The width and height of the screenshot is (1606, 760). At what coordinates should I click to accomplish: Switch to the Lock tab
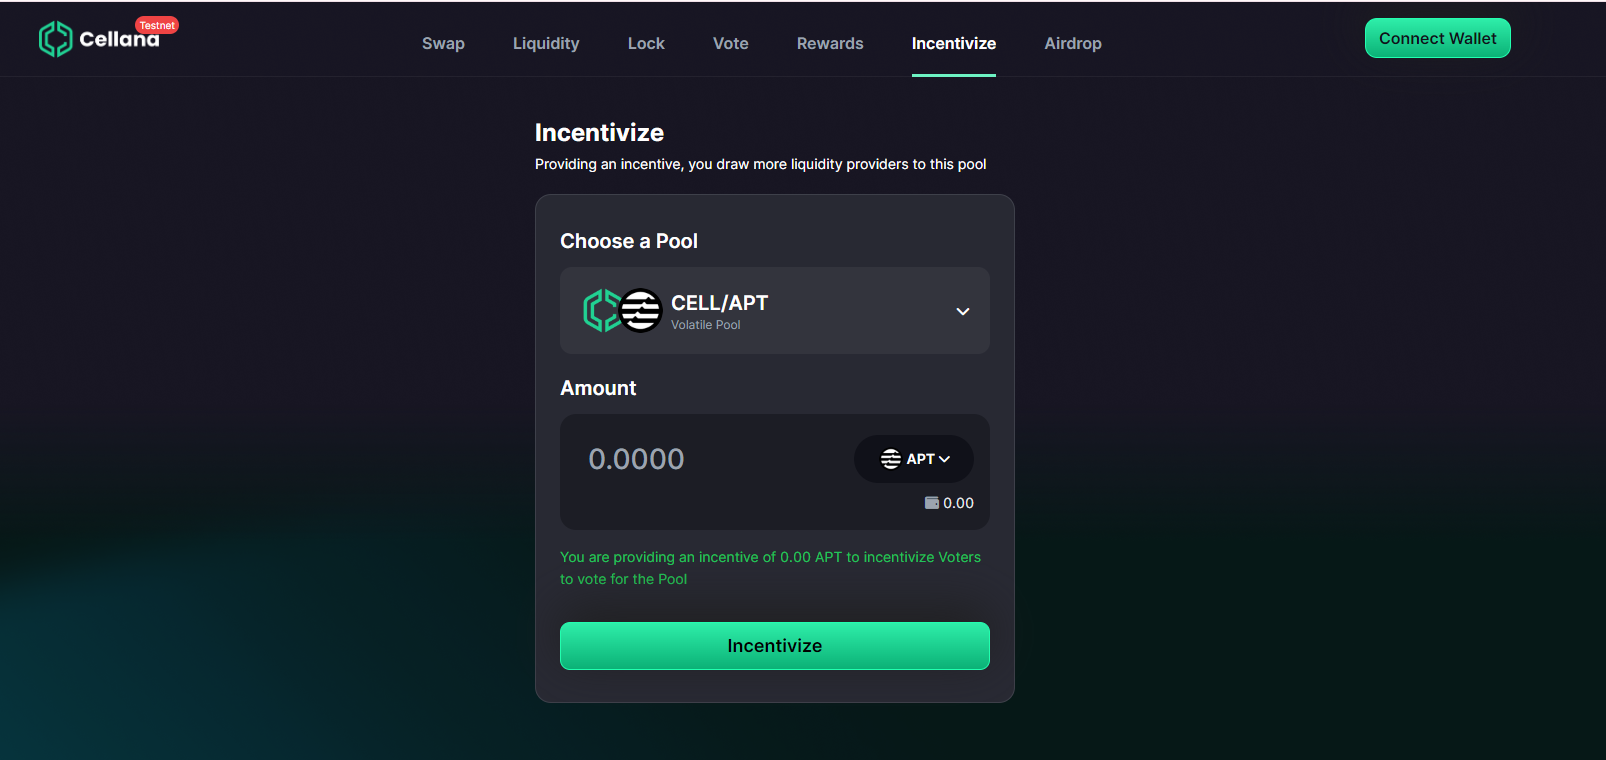click(x=646, y=43)
